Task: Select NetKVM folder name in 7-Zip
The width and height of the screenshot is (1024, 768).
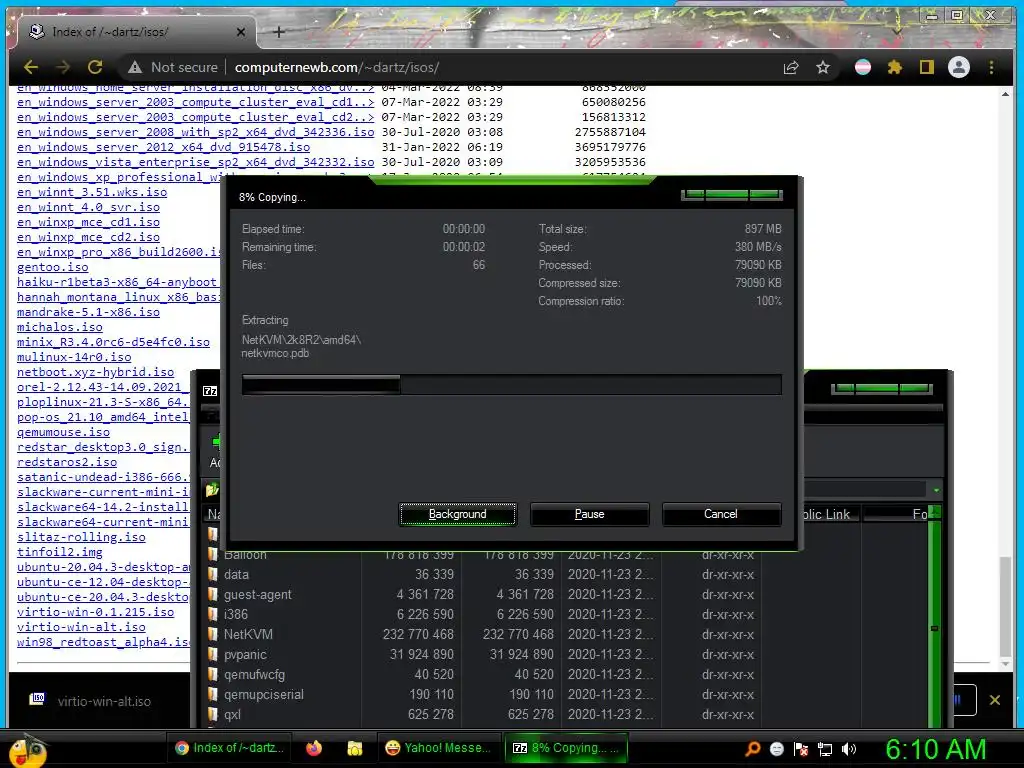Action: tap(248, 634)
